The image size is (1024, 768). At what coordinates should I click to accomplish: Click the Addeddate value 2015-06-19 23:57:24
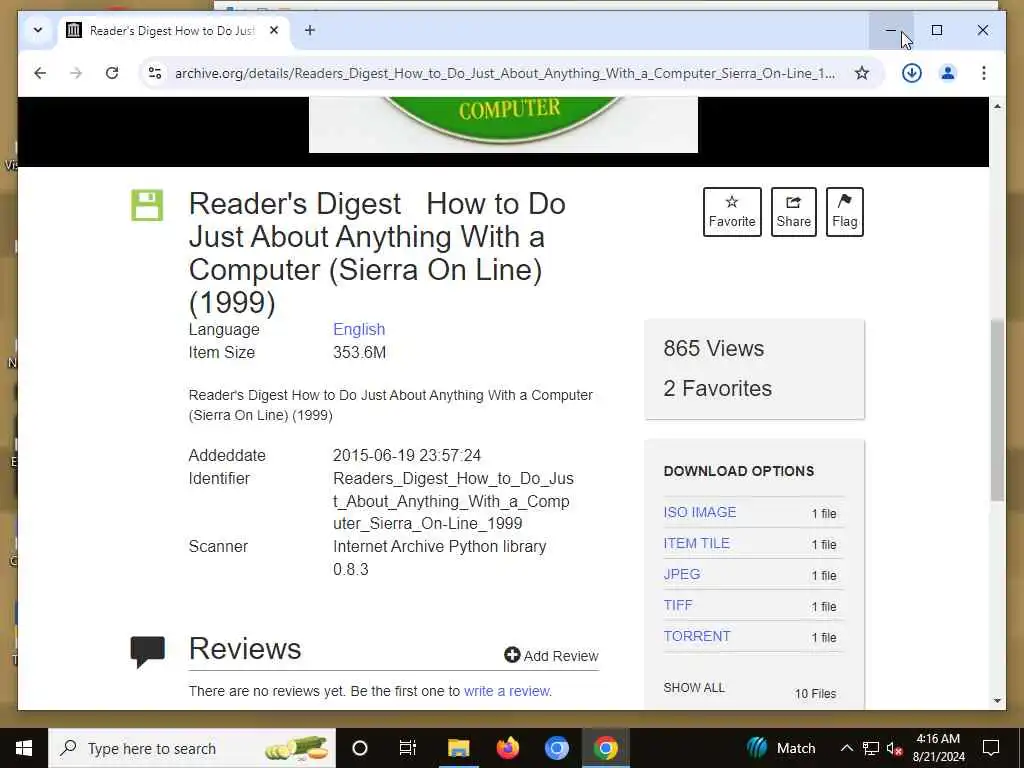[x=407, y=455]
